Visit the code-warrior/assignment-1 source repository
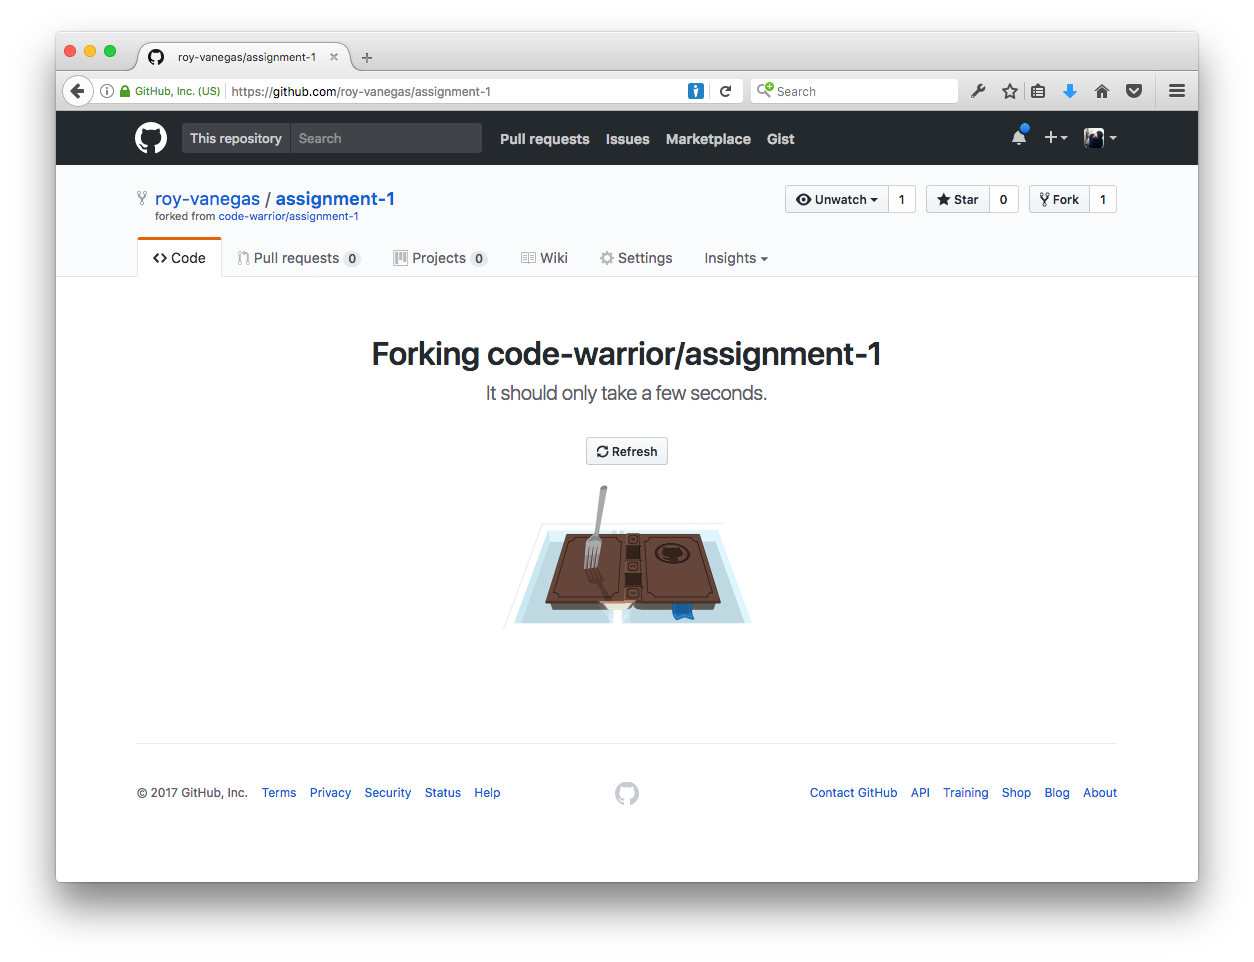The image size is (1254, 962). click(x=288, y=216)
